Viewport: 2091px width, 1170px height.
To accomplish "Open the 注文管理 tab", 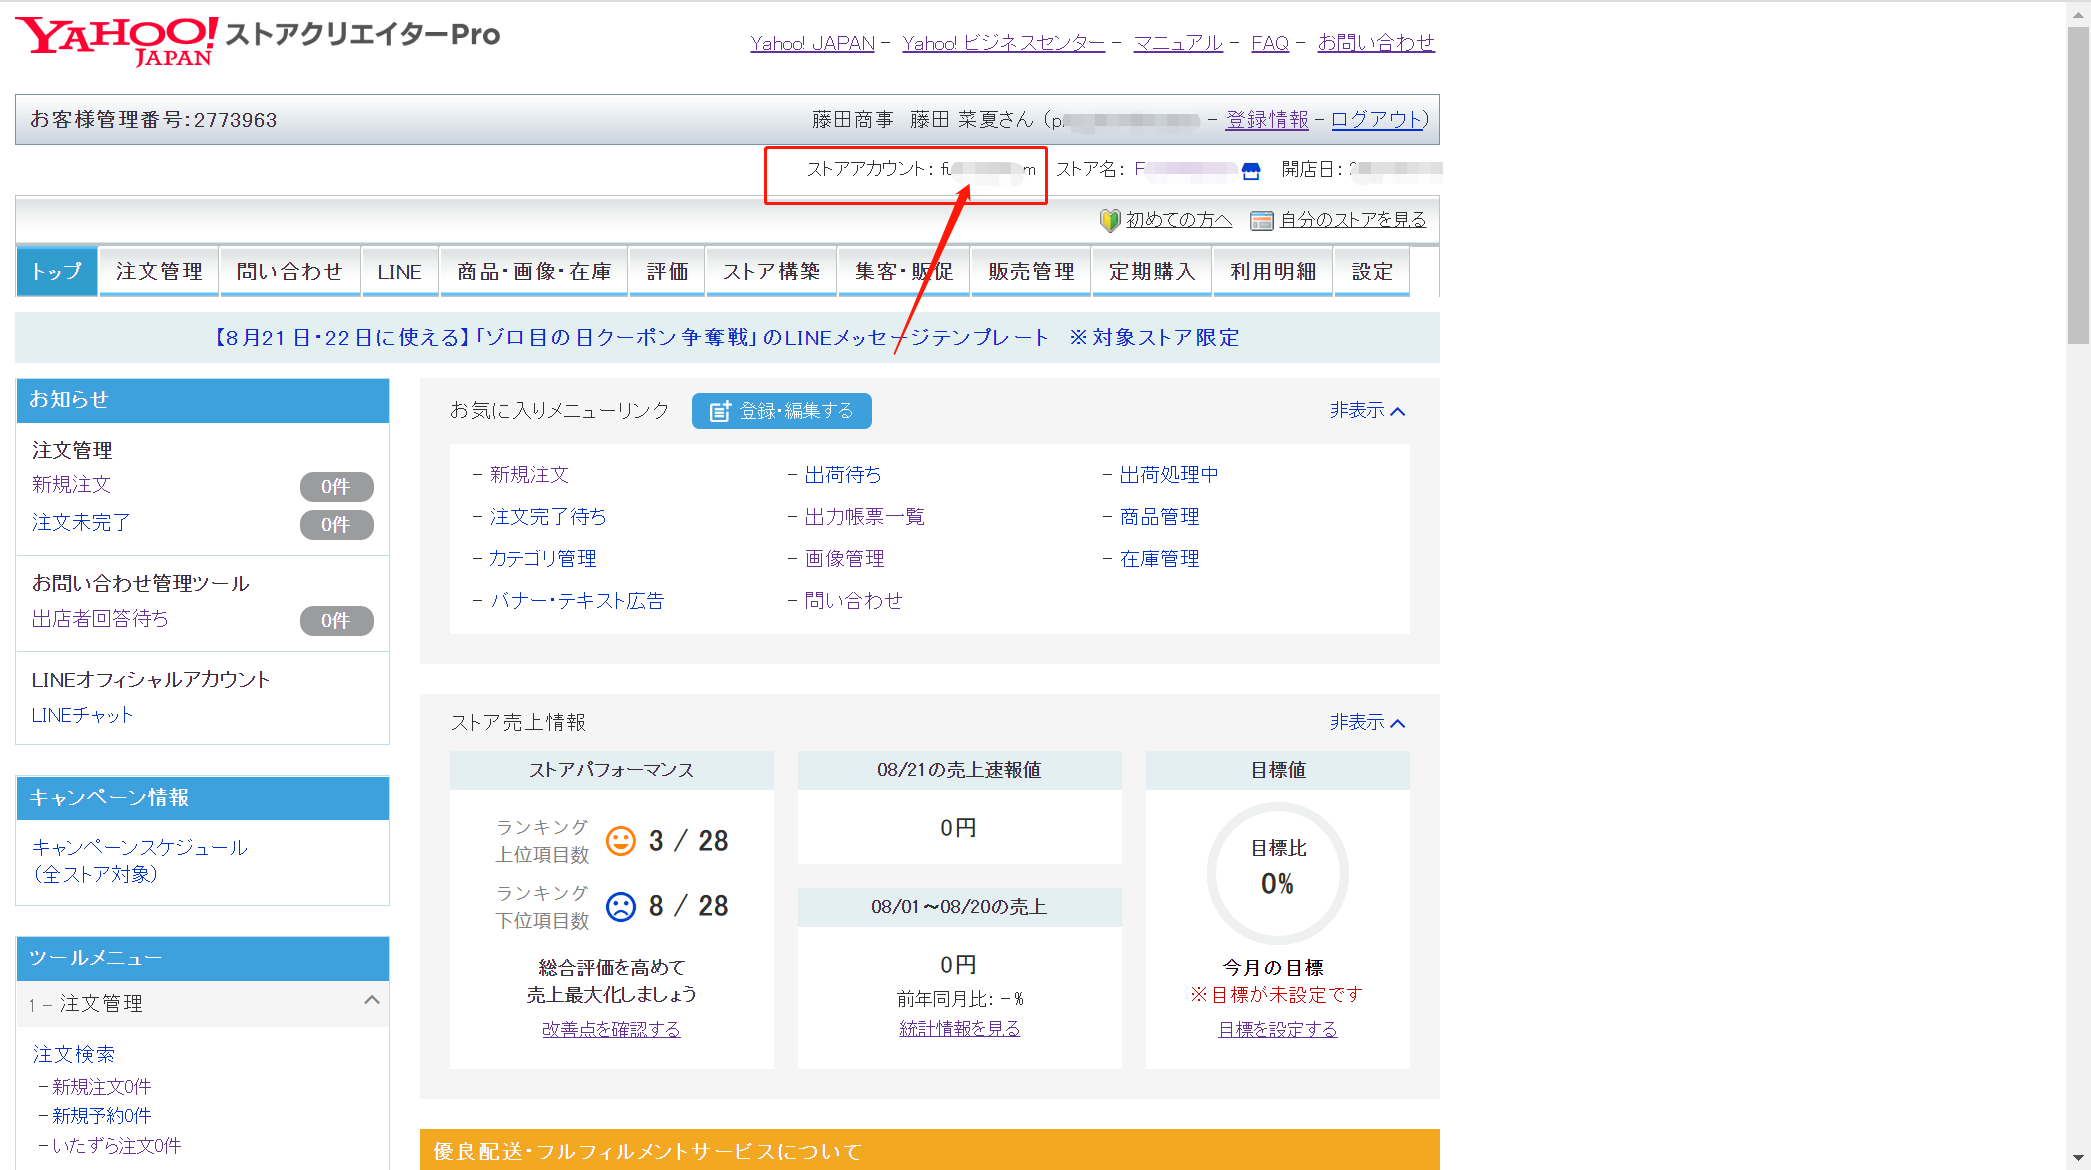I will [159, 272].
